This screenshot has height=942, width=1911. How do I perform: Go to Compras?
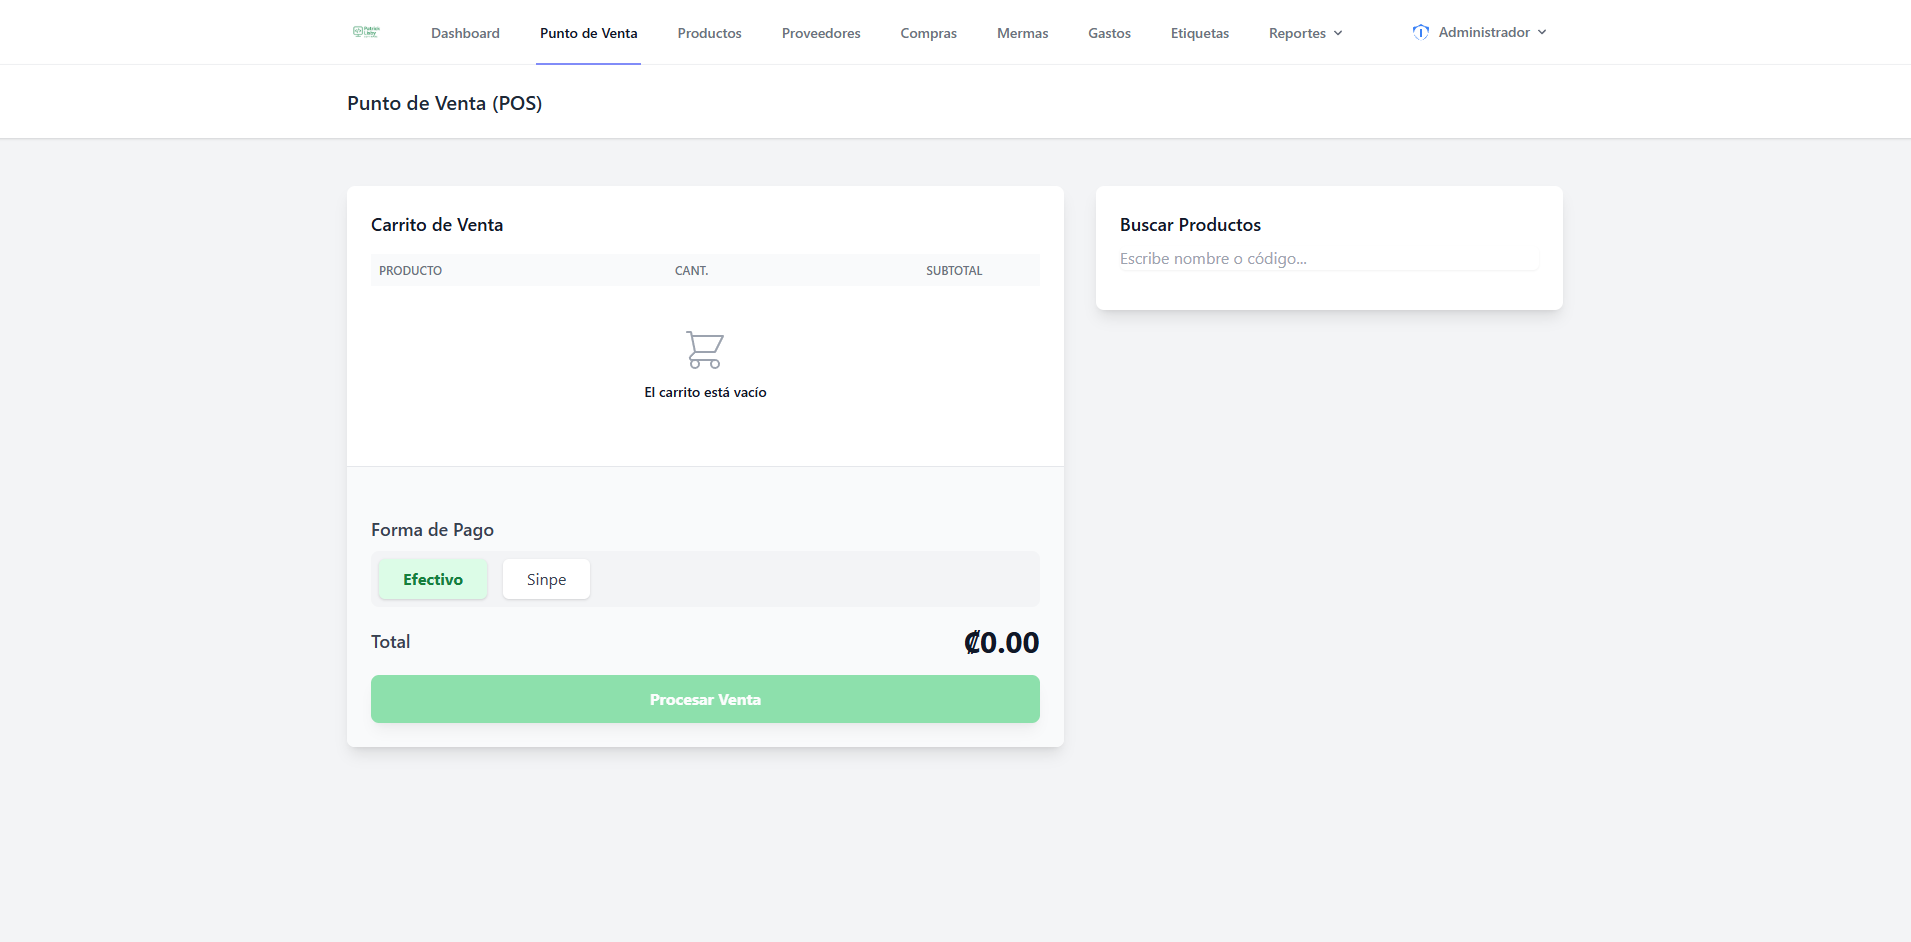928,33
